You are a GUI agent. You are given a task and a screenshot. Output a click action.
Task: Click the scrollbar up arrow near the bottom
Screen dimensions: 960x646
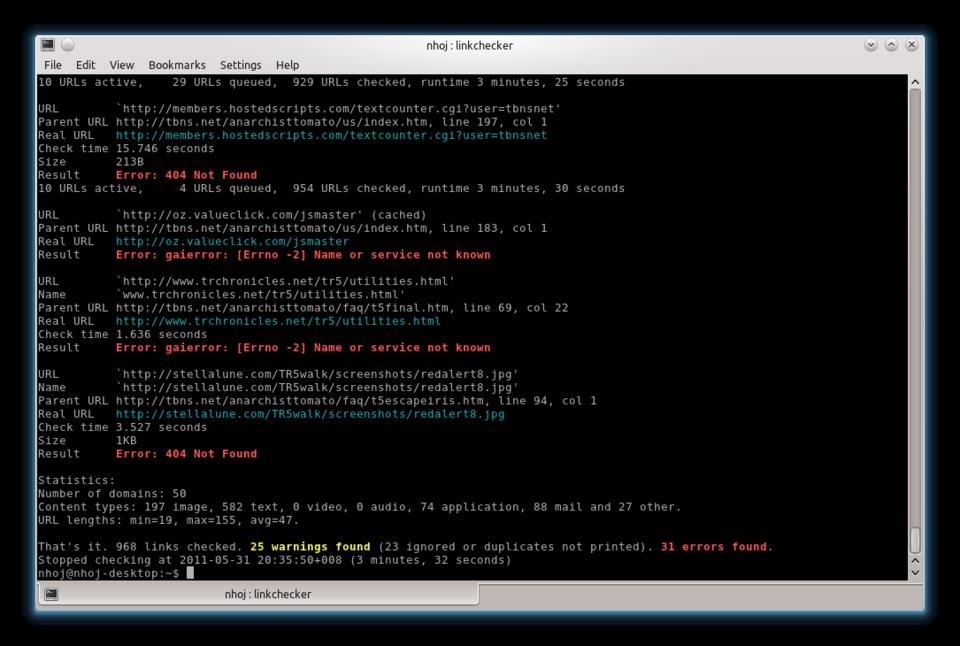point(915,561)
